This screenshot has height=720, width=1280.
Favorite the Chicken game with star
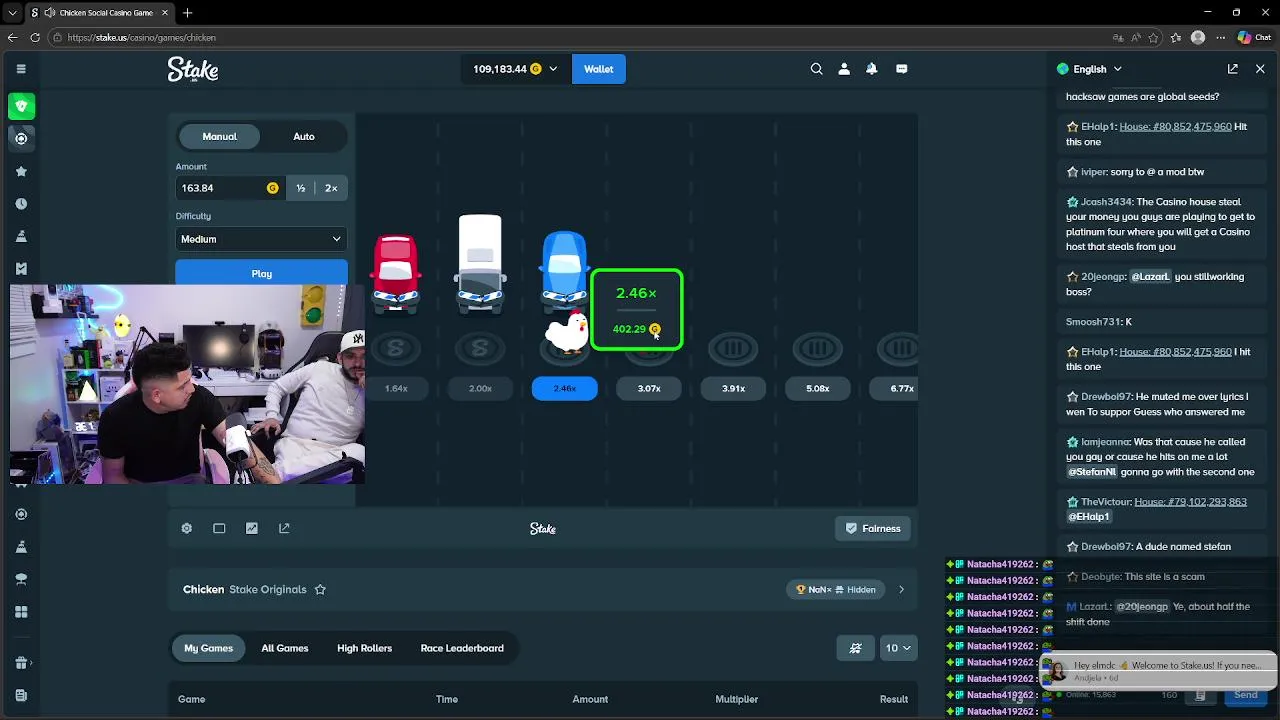coord(320,590)
